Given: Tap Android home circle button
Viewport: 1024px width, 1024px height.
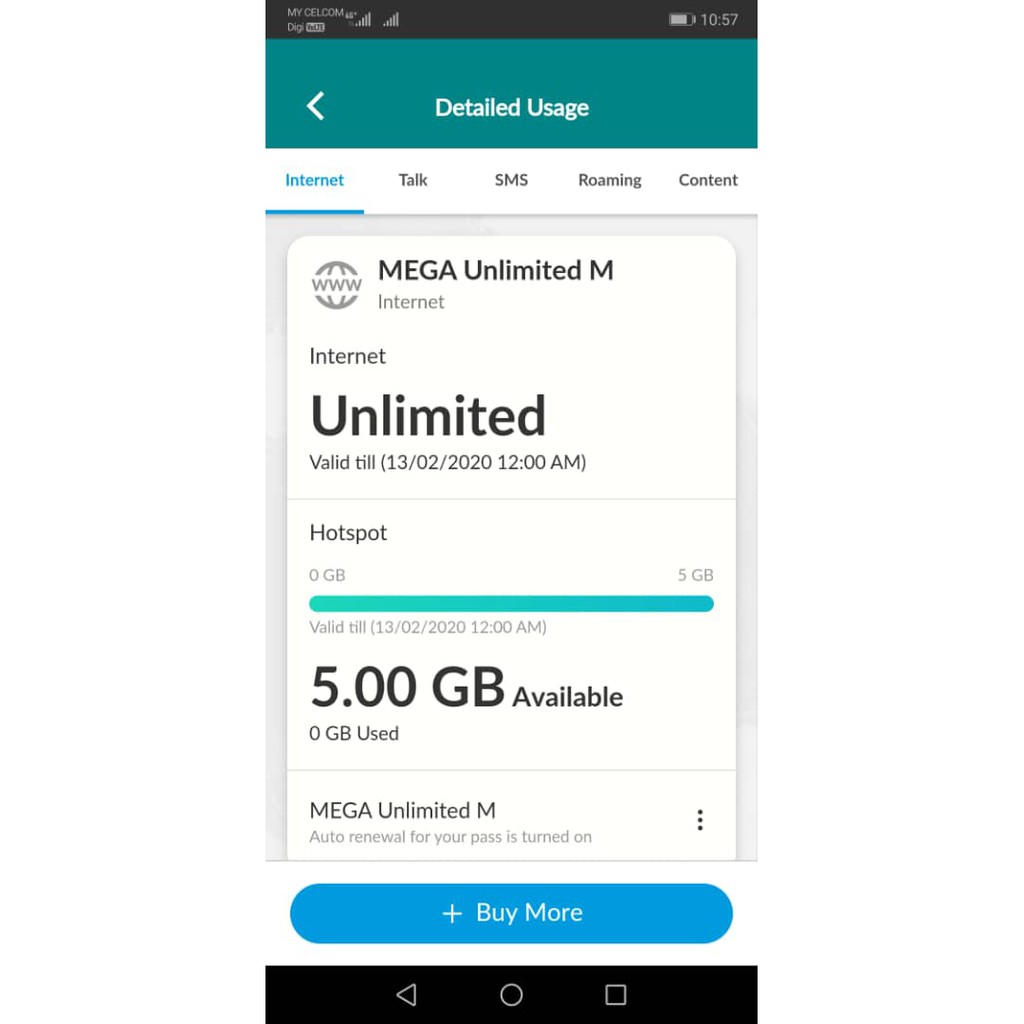Looking at the screenshot, I should click(511, 995).
